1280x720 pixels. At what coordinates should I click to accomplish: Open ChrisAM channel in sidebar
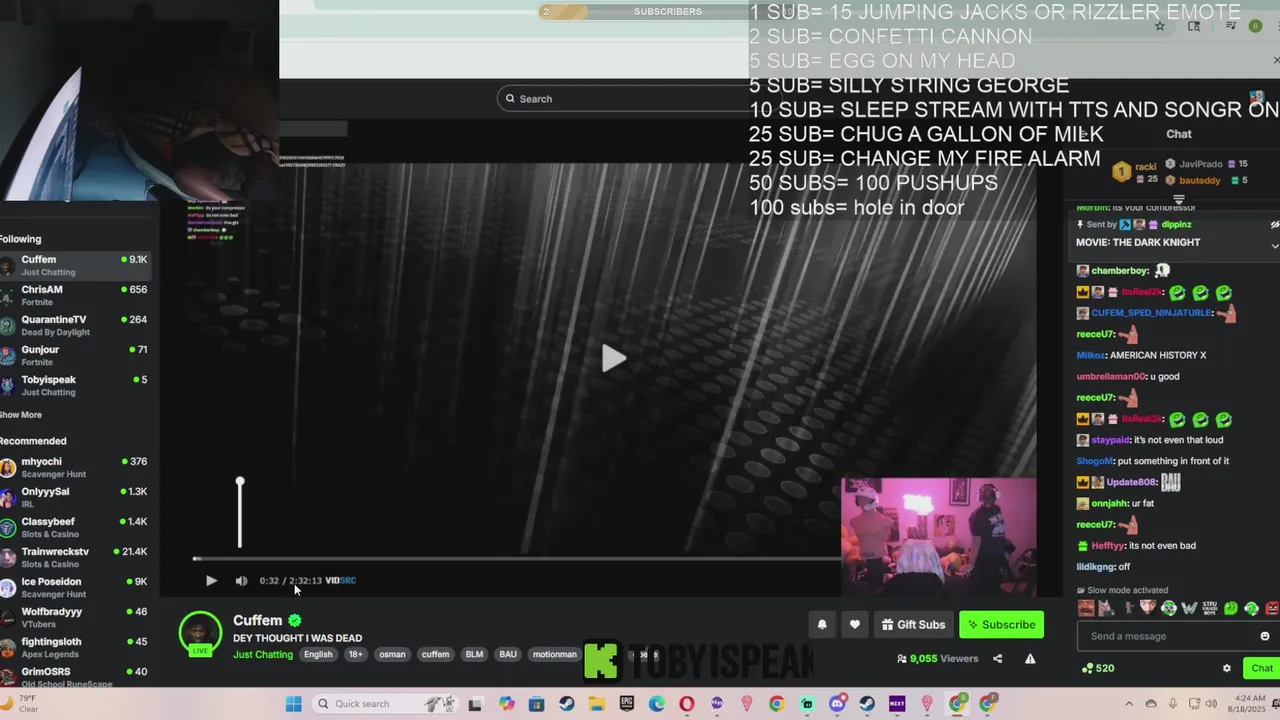click(76, 295)
